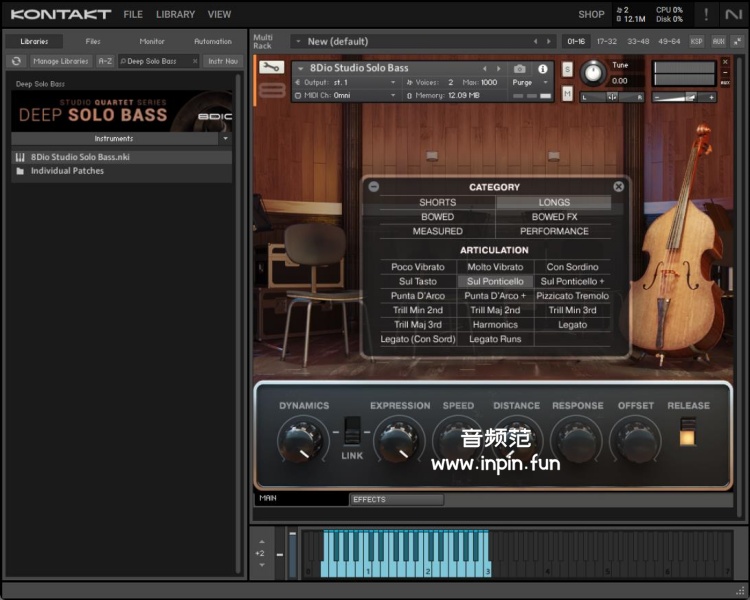Click the KSP master script icon

[696, 42]
